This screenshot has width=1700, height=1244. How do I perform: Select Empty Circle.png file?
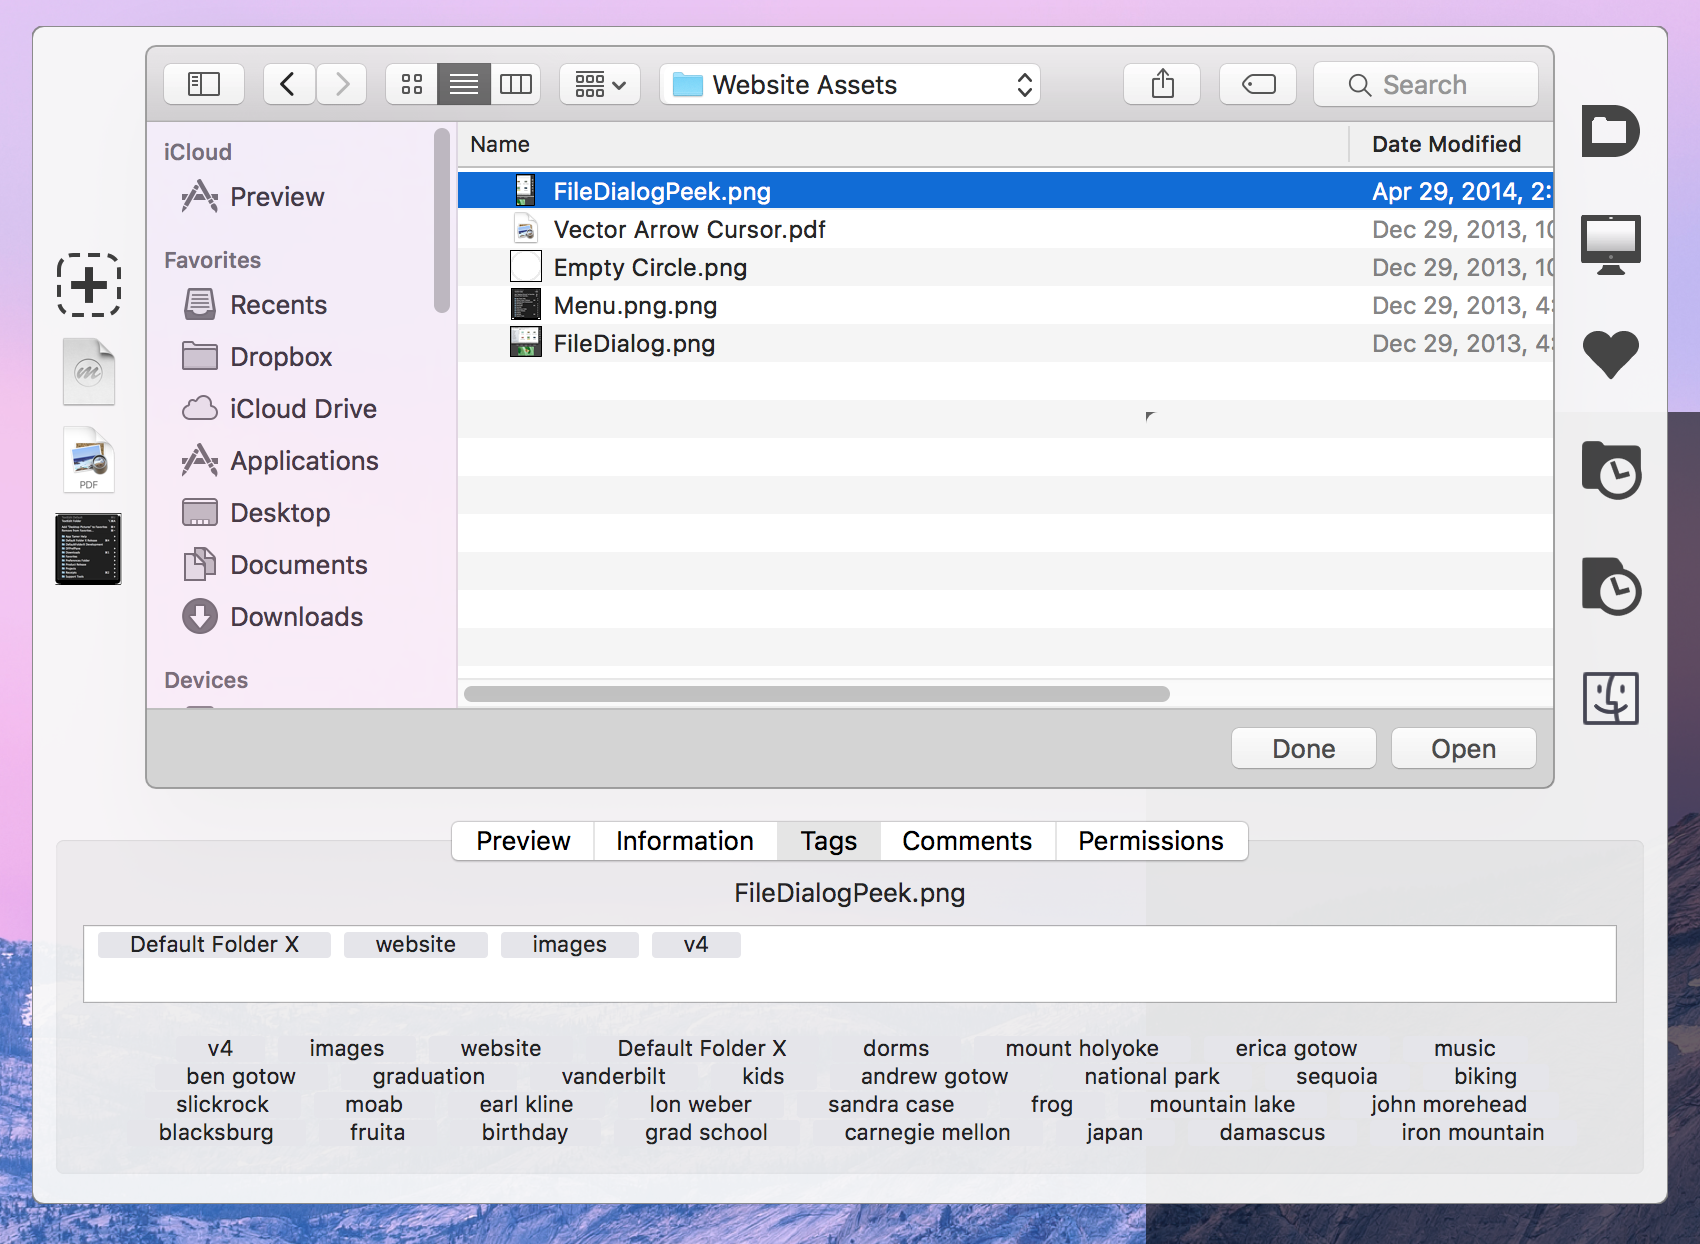point(1005,267)
